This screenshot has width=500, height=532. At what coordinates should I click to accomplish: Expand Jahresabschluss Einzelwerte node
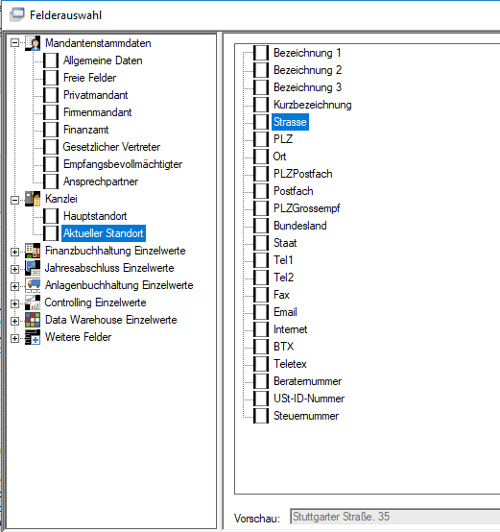[x=15, y=269]
